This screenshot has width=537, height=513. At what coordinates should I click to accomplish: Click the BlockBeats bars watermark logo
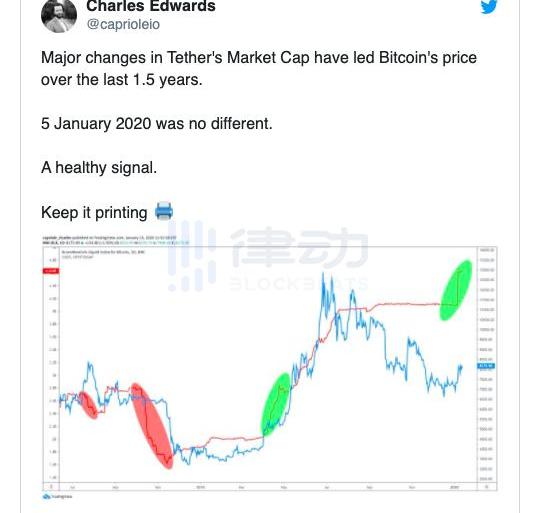[192, 256]
